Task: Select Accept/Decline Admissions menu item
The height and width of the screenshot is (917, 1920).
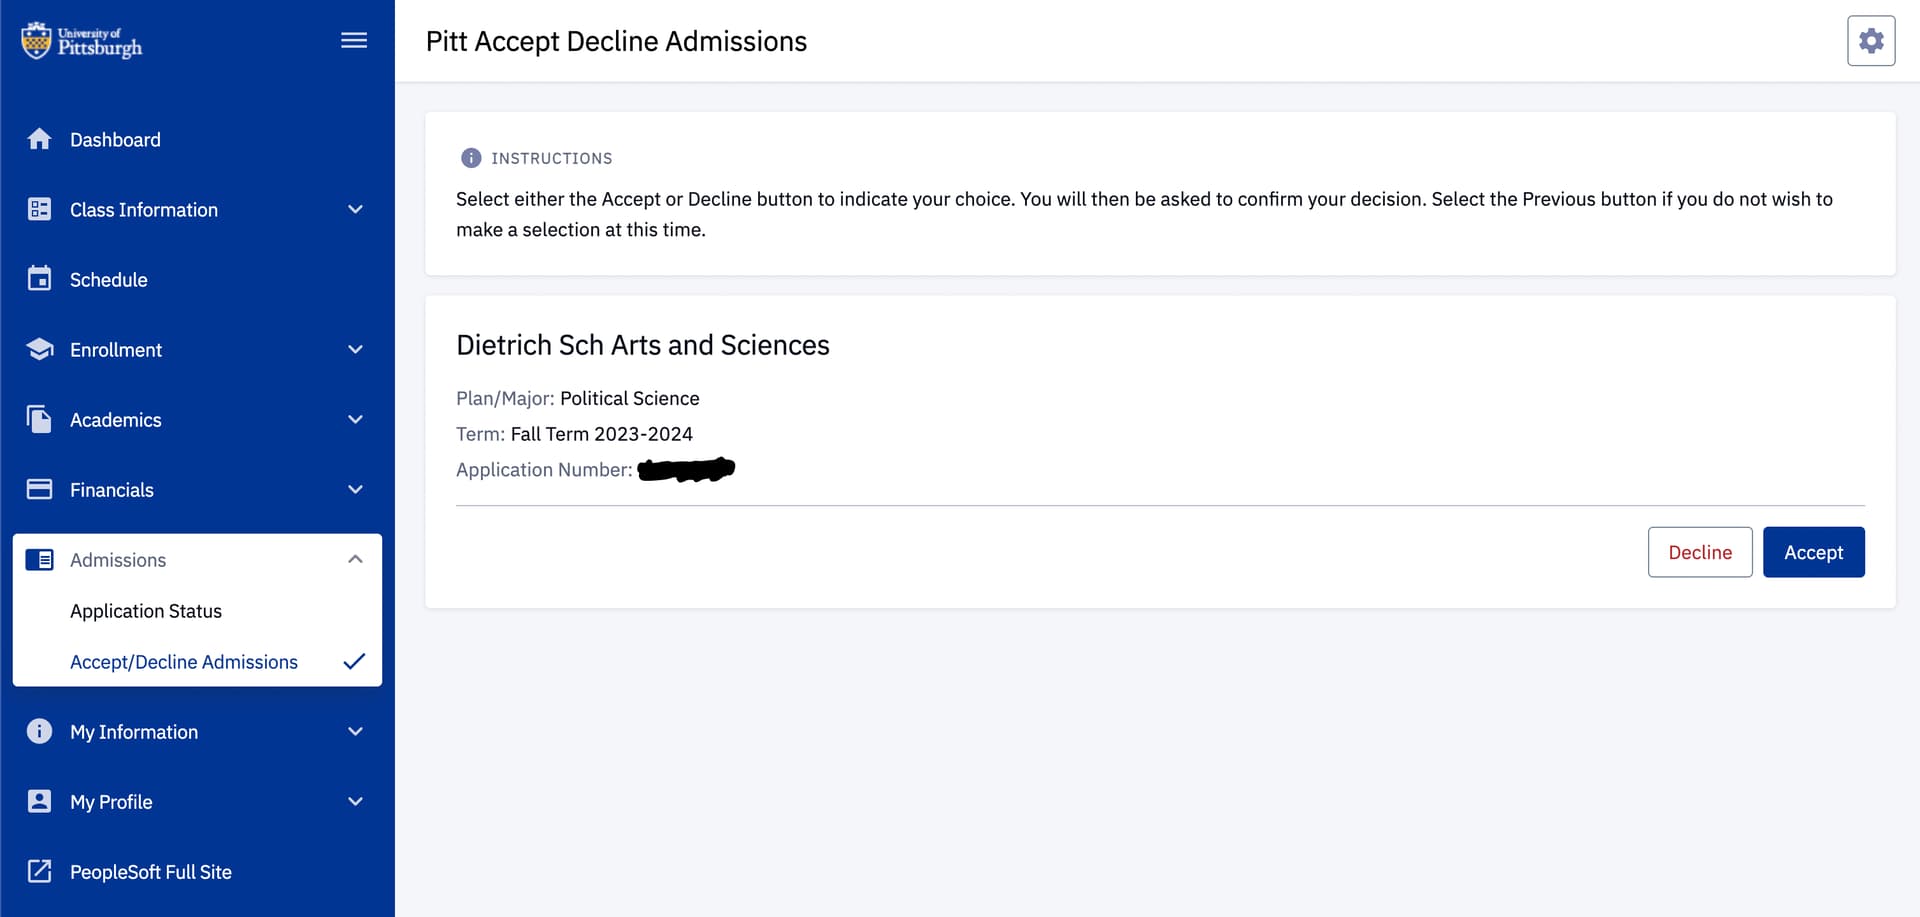Action: (x=184, y=662)
